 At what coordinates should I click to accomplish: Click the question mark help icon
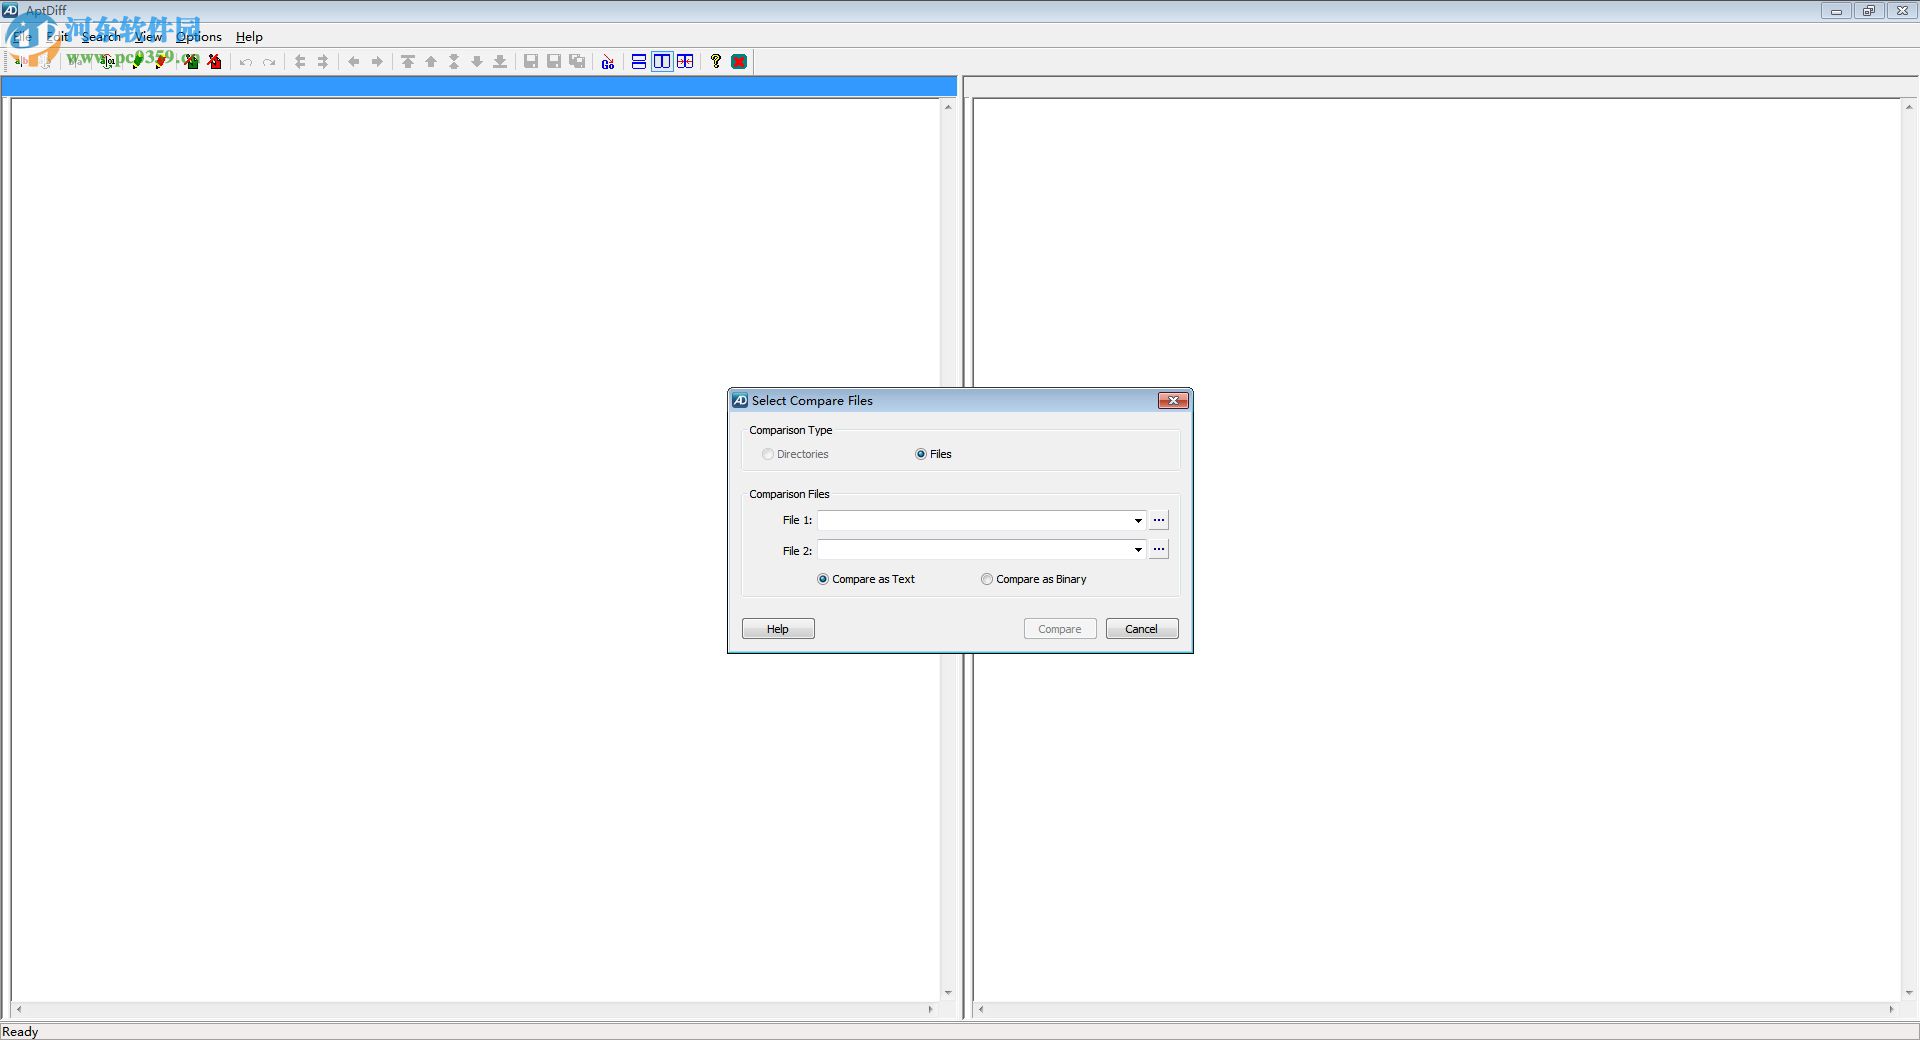[x=716, y=62]
